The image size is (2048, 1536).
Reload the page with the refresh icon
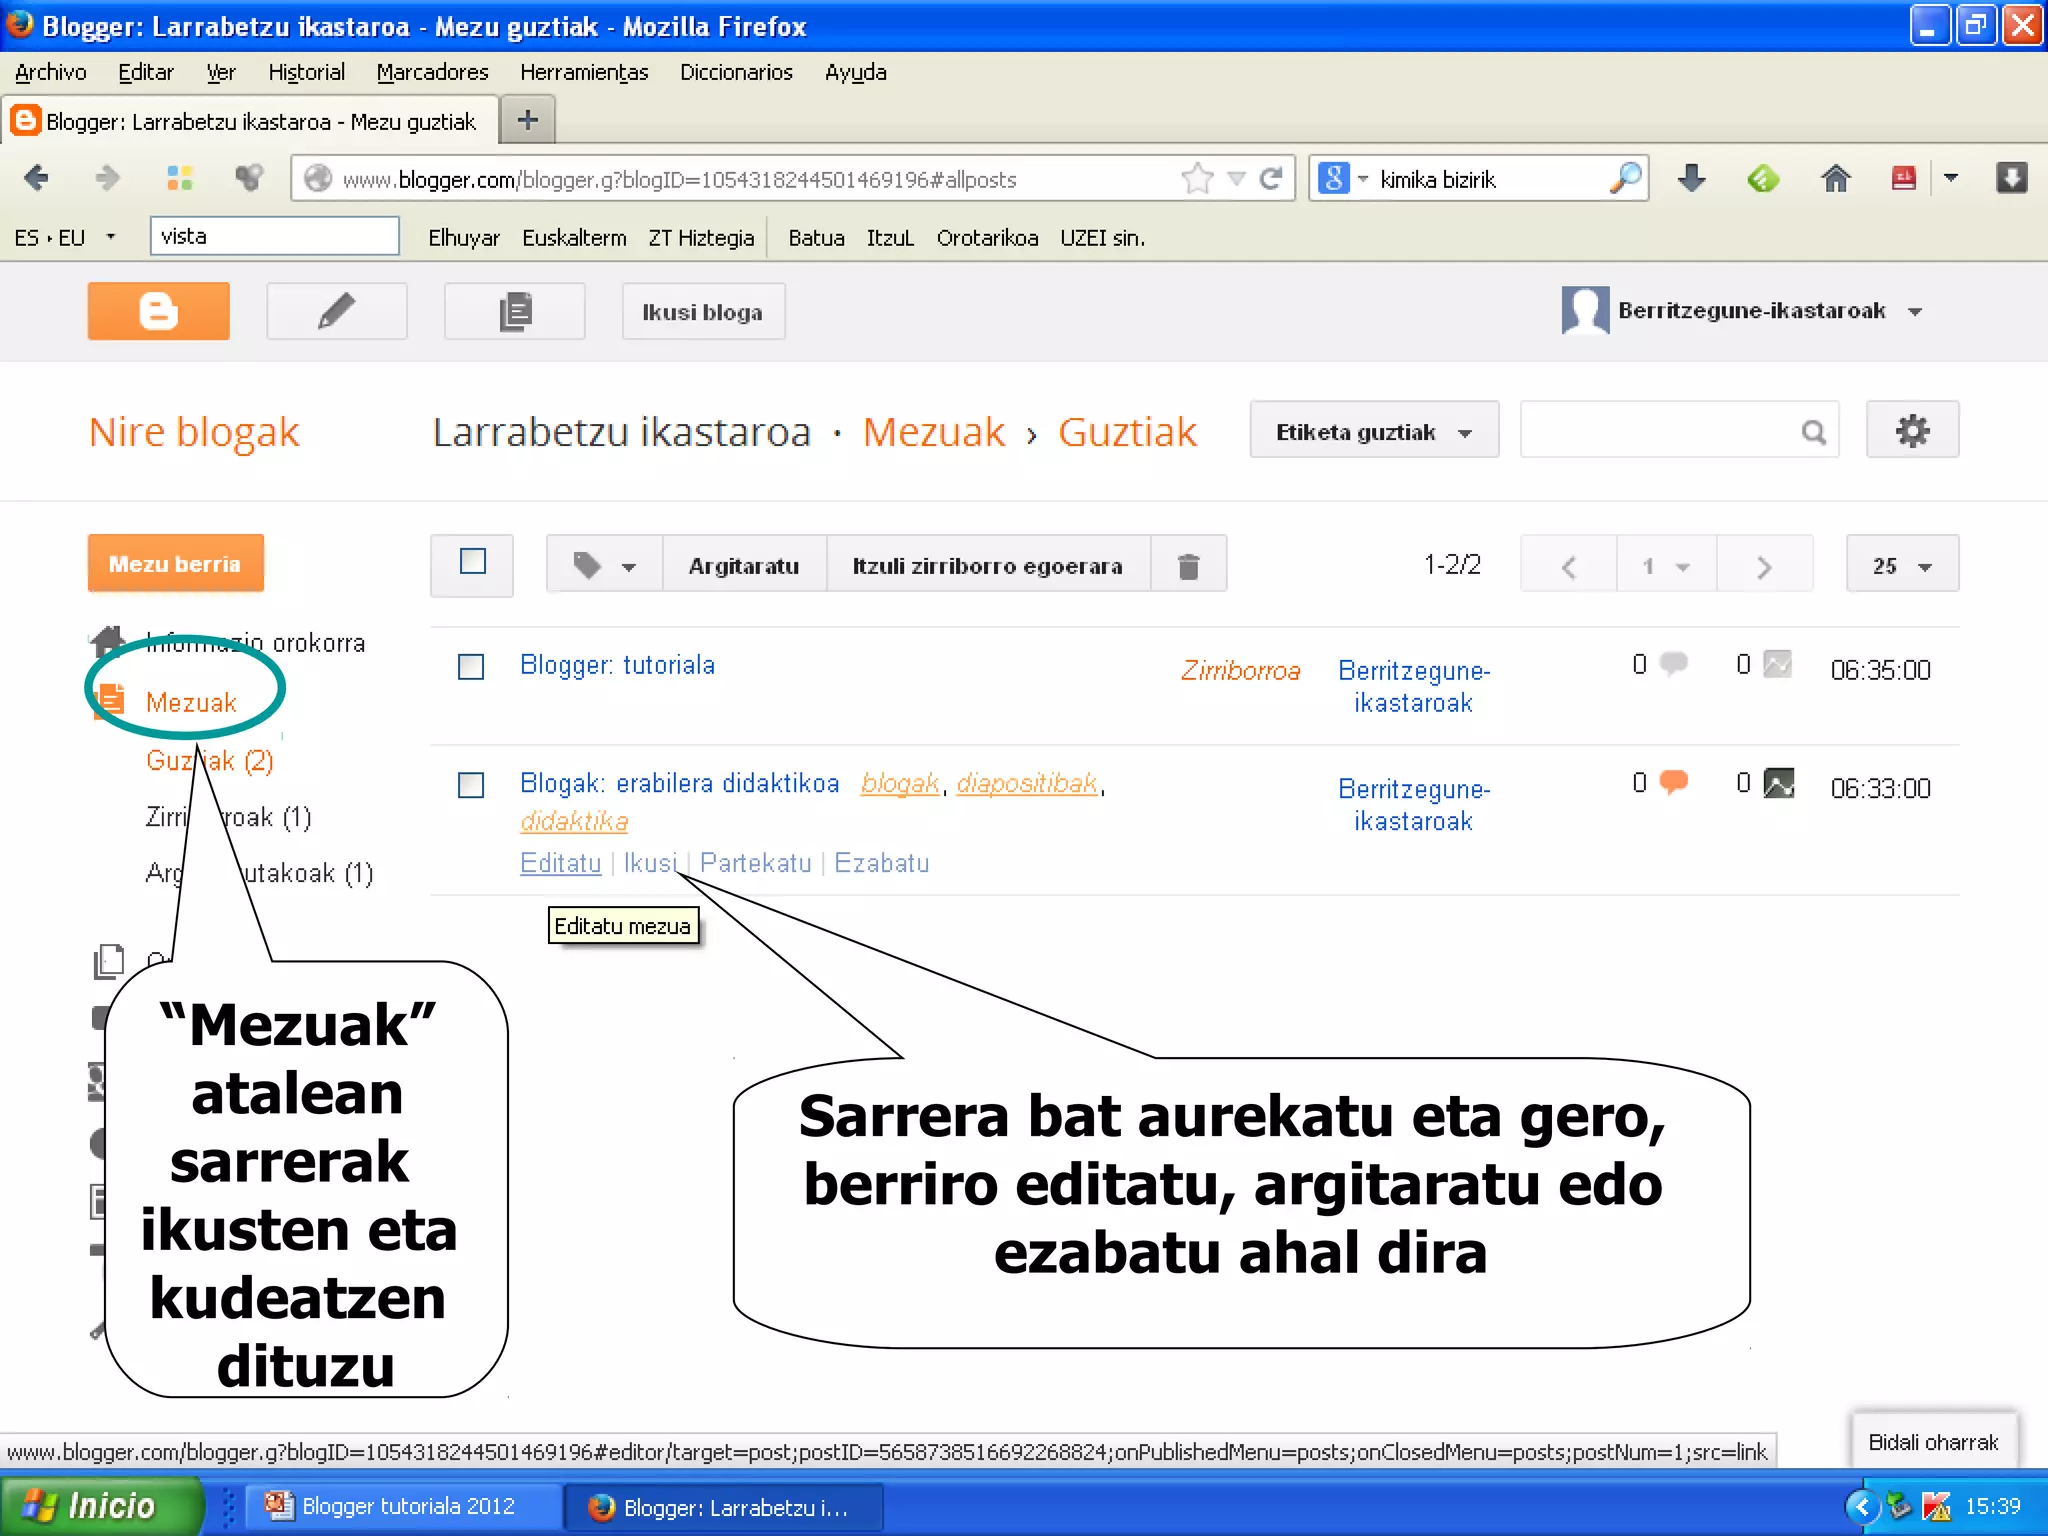[x=1271, y=178]
